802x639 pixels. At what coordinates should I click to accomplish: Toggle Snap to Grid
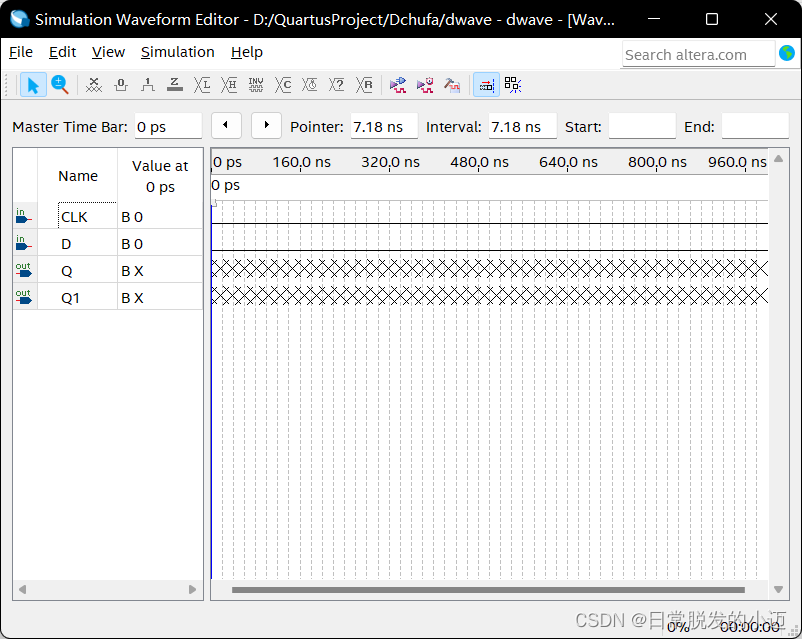click(486, 85)
